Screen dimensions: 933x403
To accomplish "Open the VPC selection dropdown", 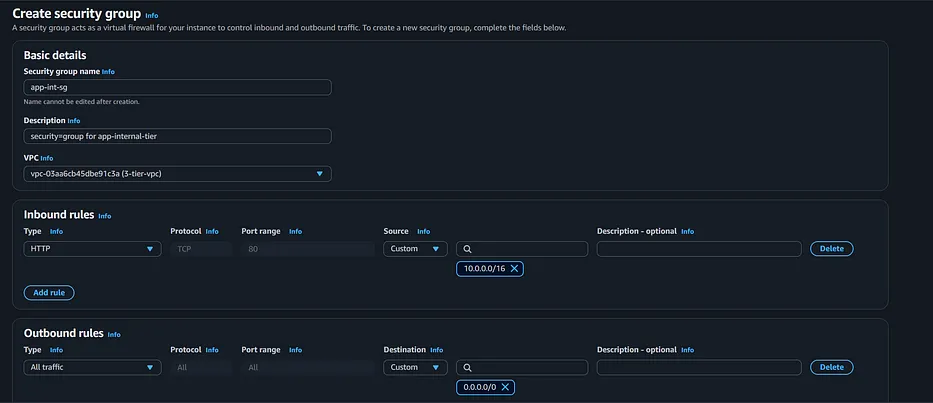I will pos(177,173).
